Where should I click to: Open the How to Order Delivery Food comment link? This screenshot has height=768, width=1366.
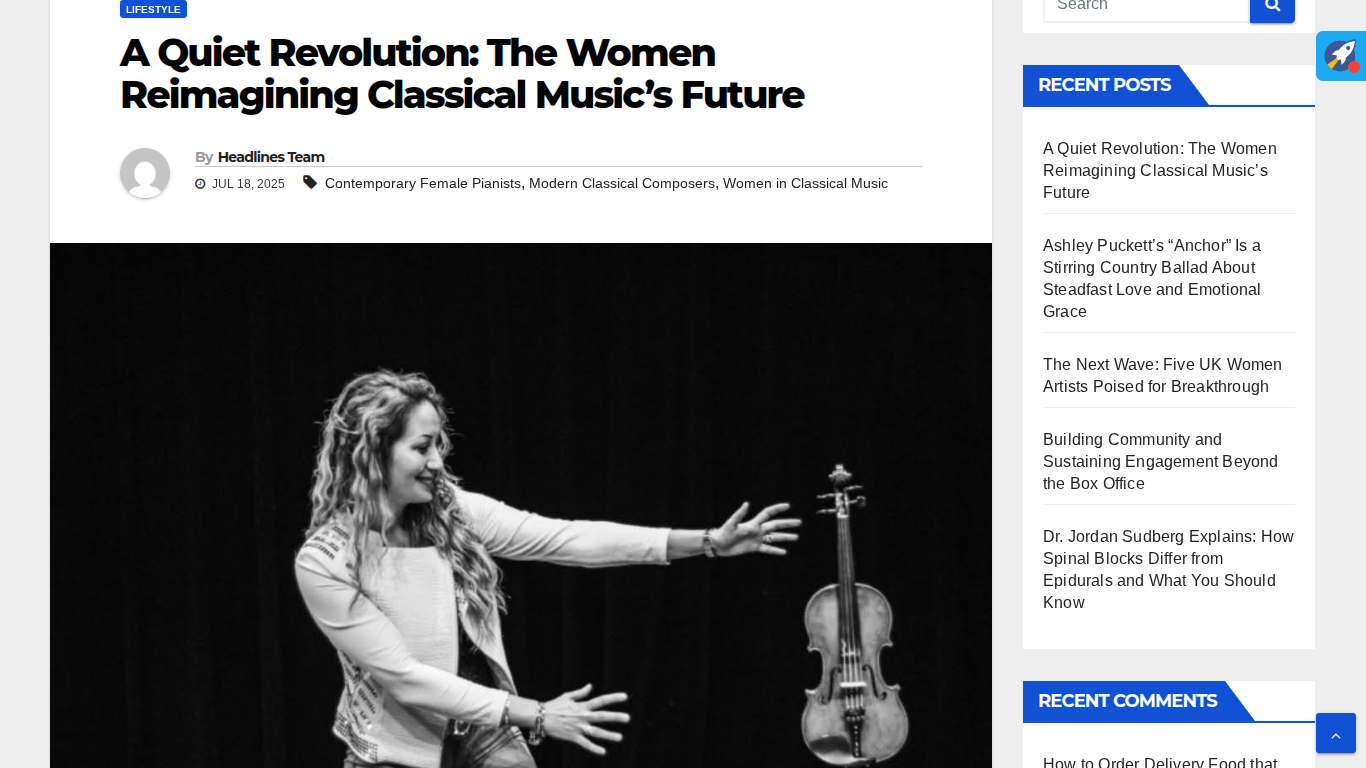tap(1159, 762)
